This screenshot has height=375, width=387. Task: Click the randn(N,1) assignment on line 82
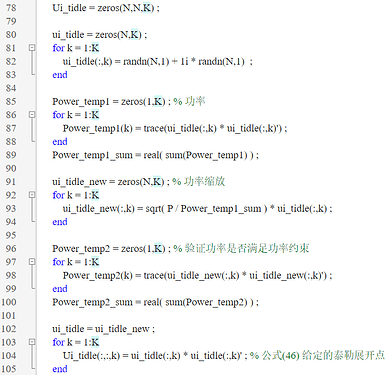pos(157,61)
